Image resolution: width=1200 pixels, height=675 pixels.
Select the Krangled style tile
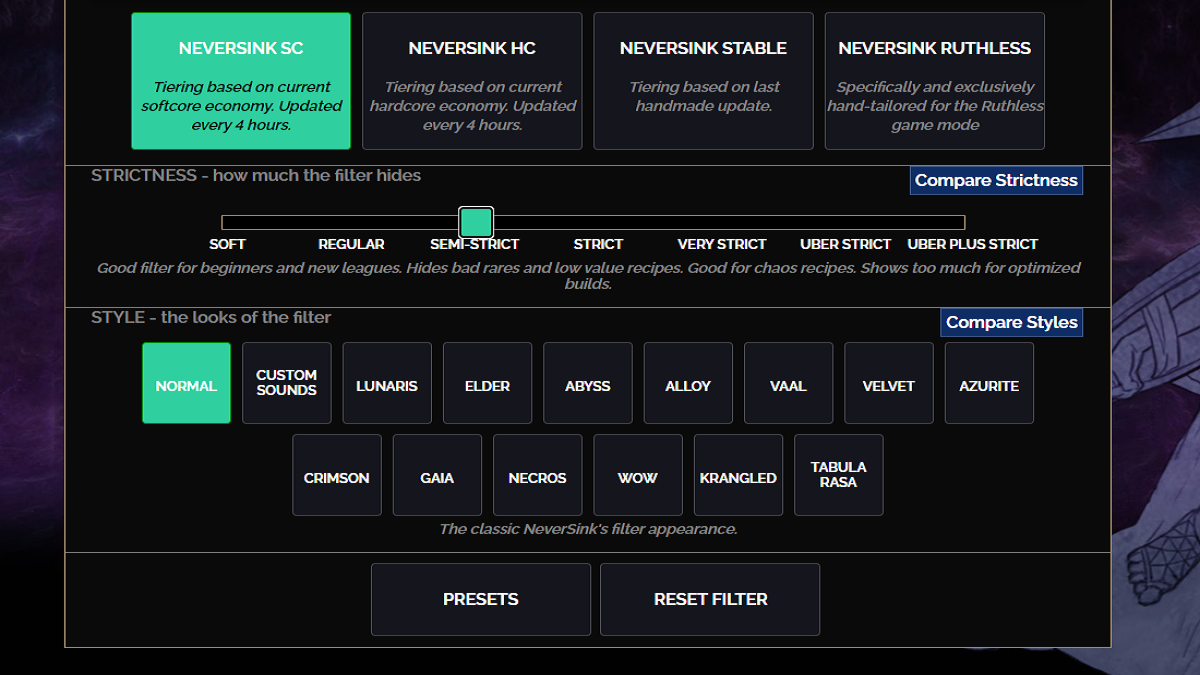pos(738,475)
